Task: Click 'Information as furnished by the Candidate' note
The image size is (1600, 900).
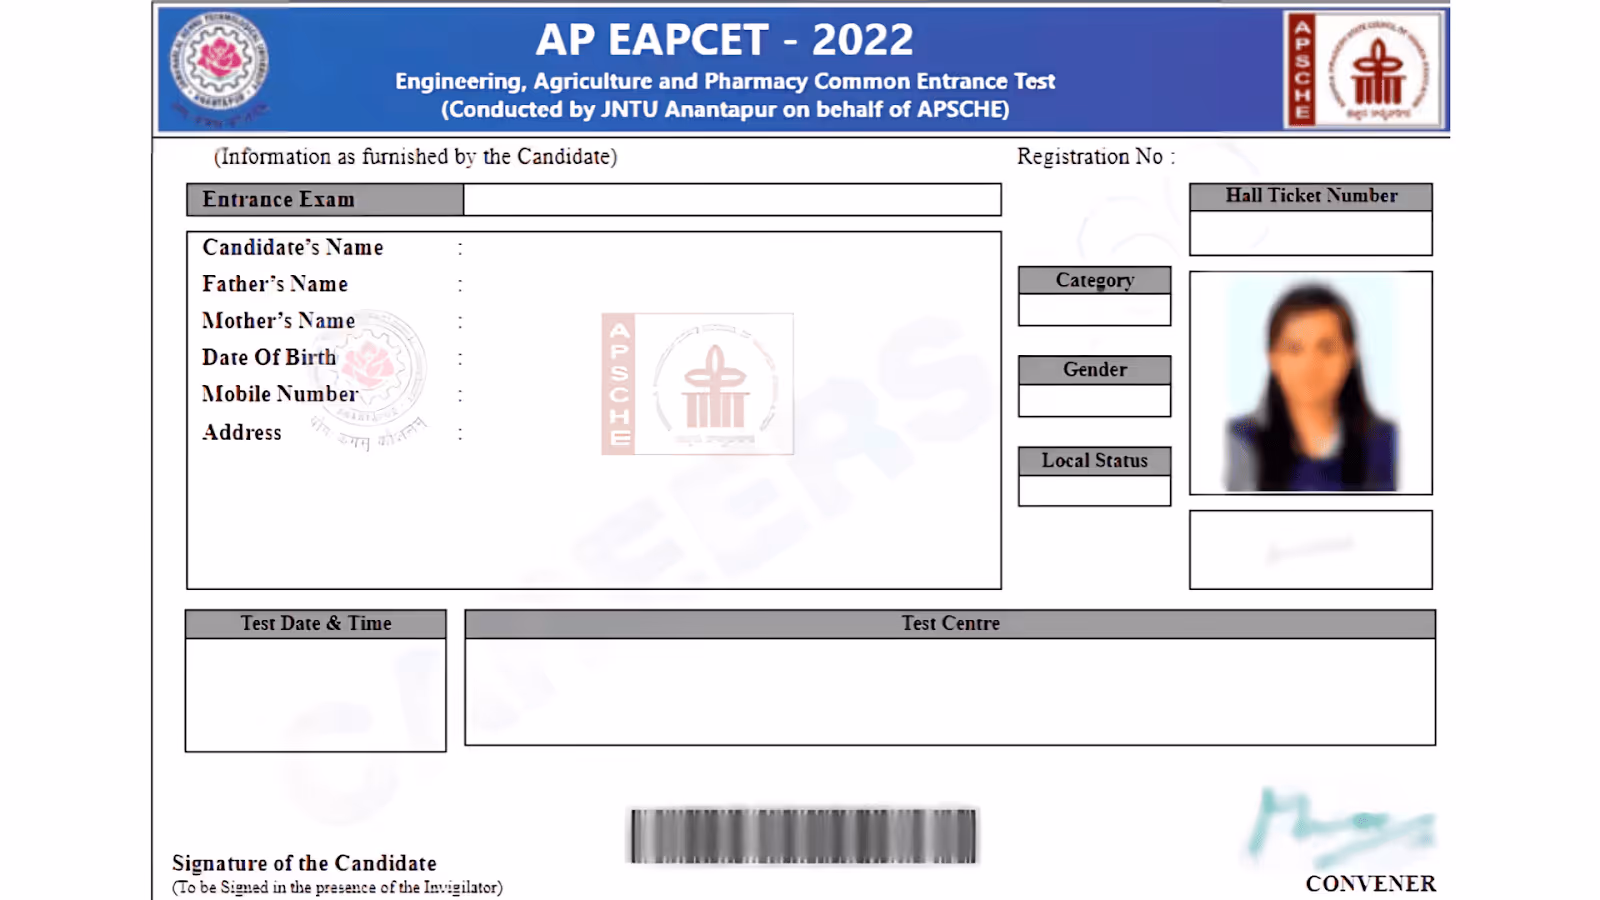Action: tap(415, 157)
